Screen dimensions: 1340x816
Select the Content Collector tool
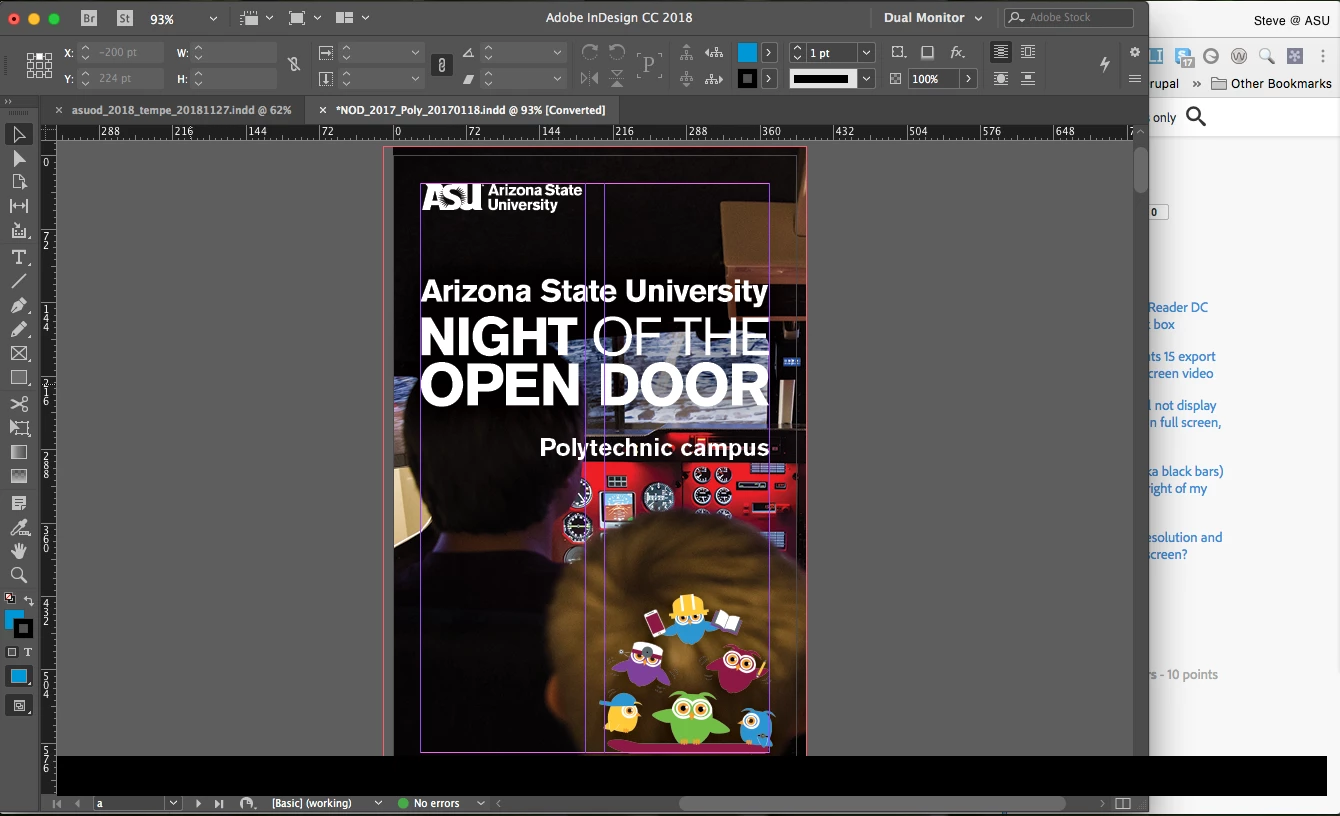click(19, 231)
